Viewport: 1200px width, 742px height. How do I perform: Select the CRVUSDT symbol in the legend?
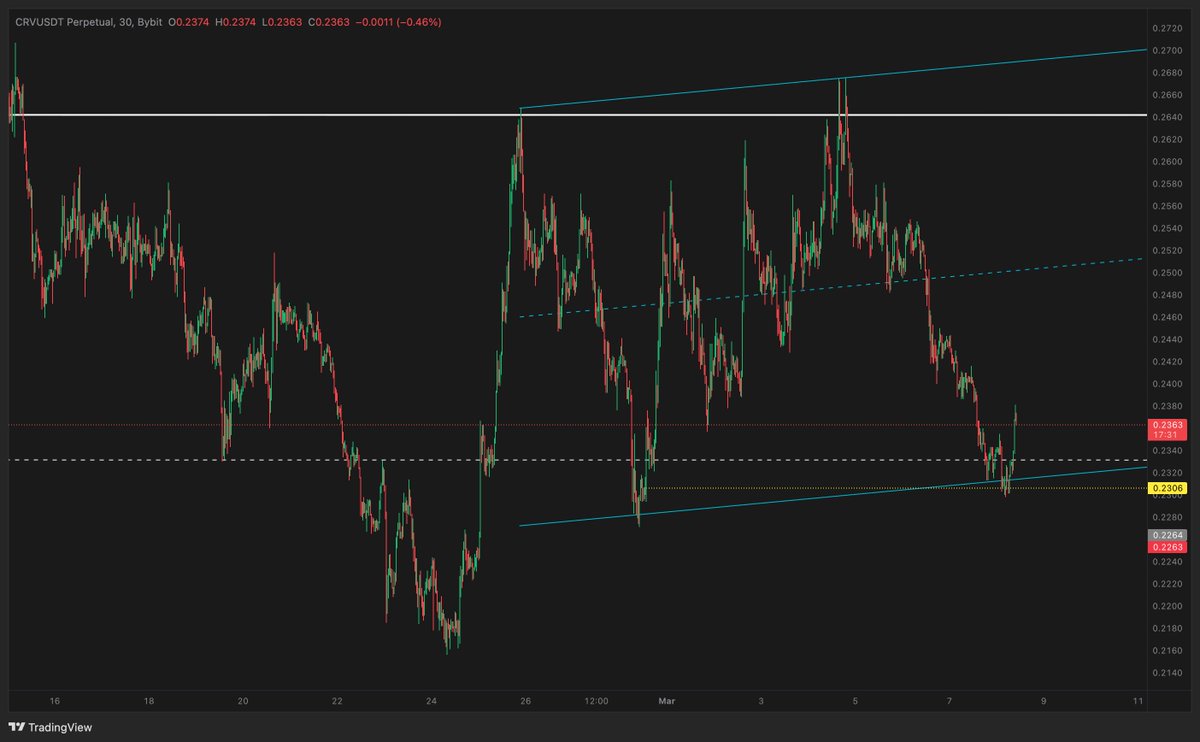tap(40, 21)
